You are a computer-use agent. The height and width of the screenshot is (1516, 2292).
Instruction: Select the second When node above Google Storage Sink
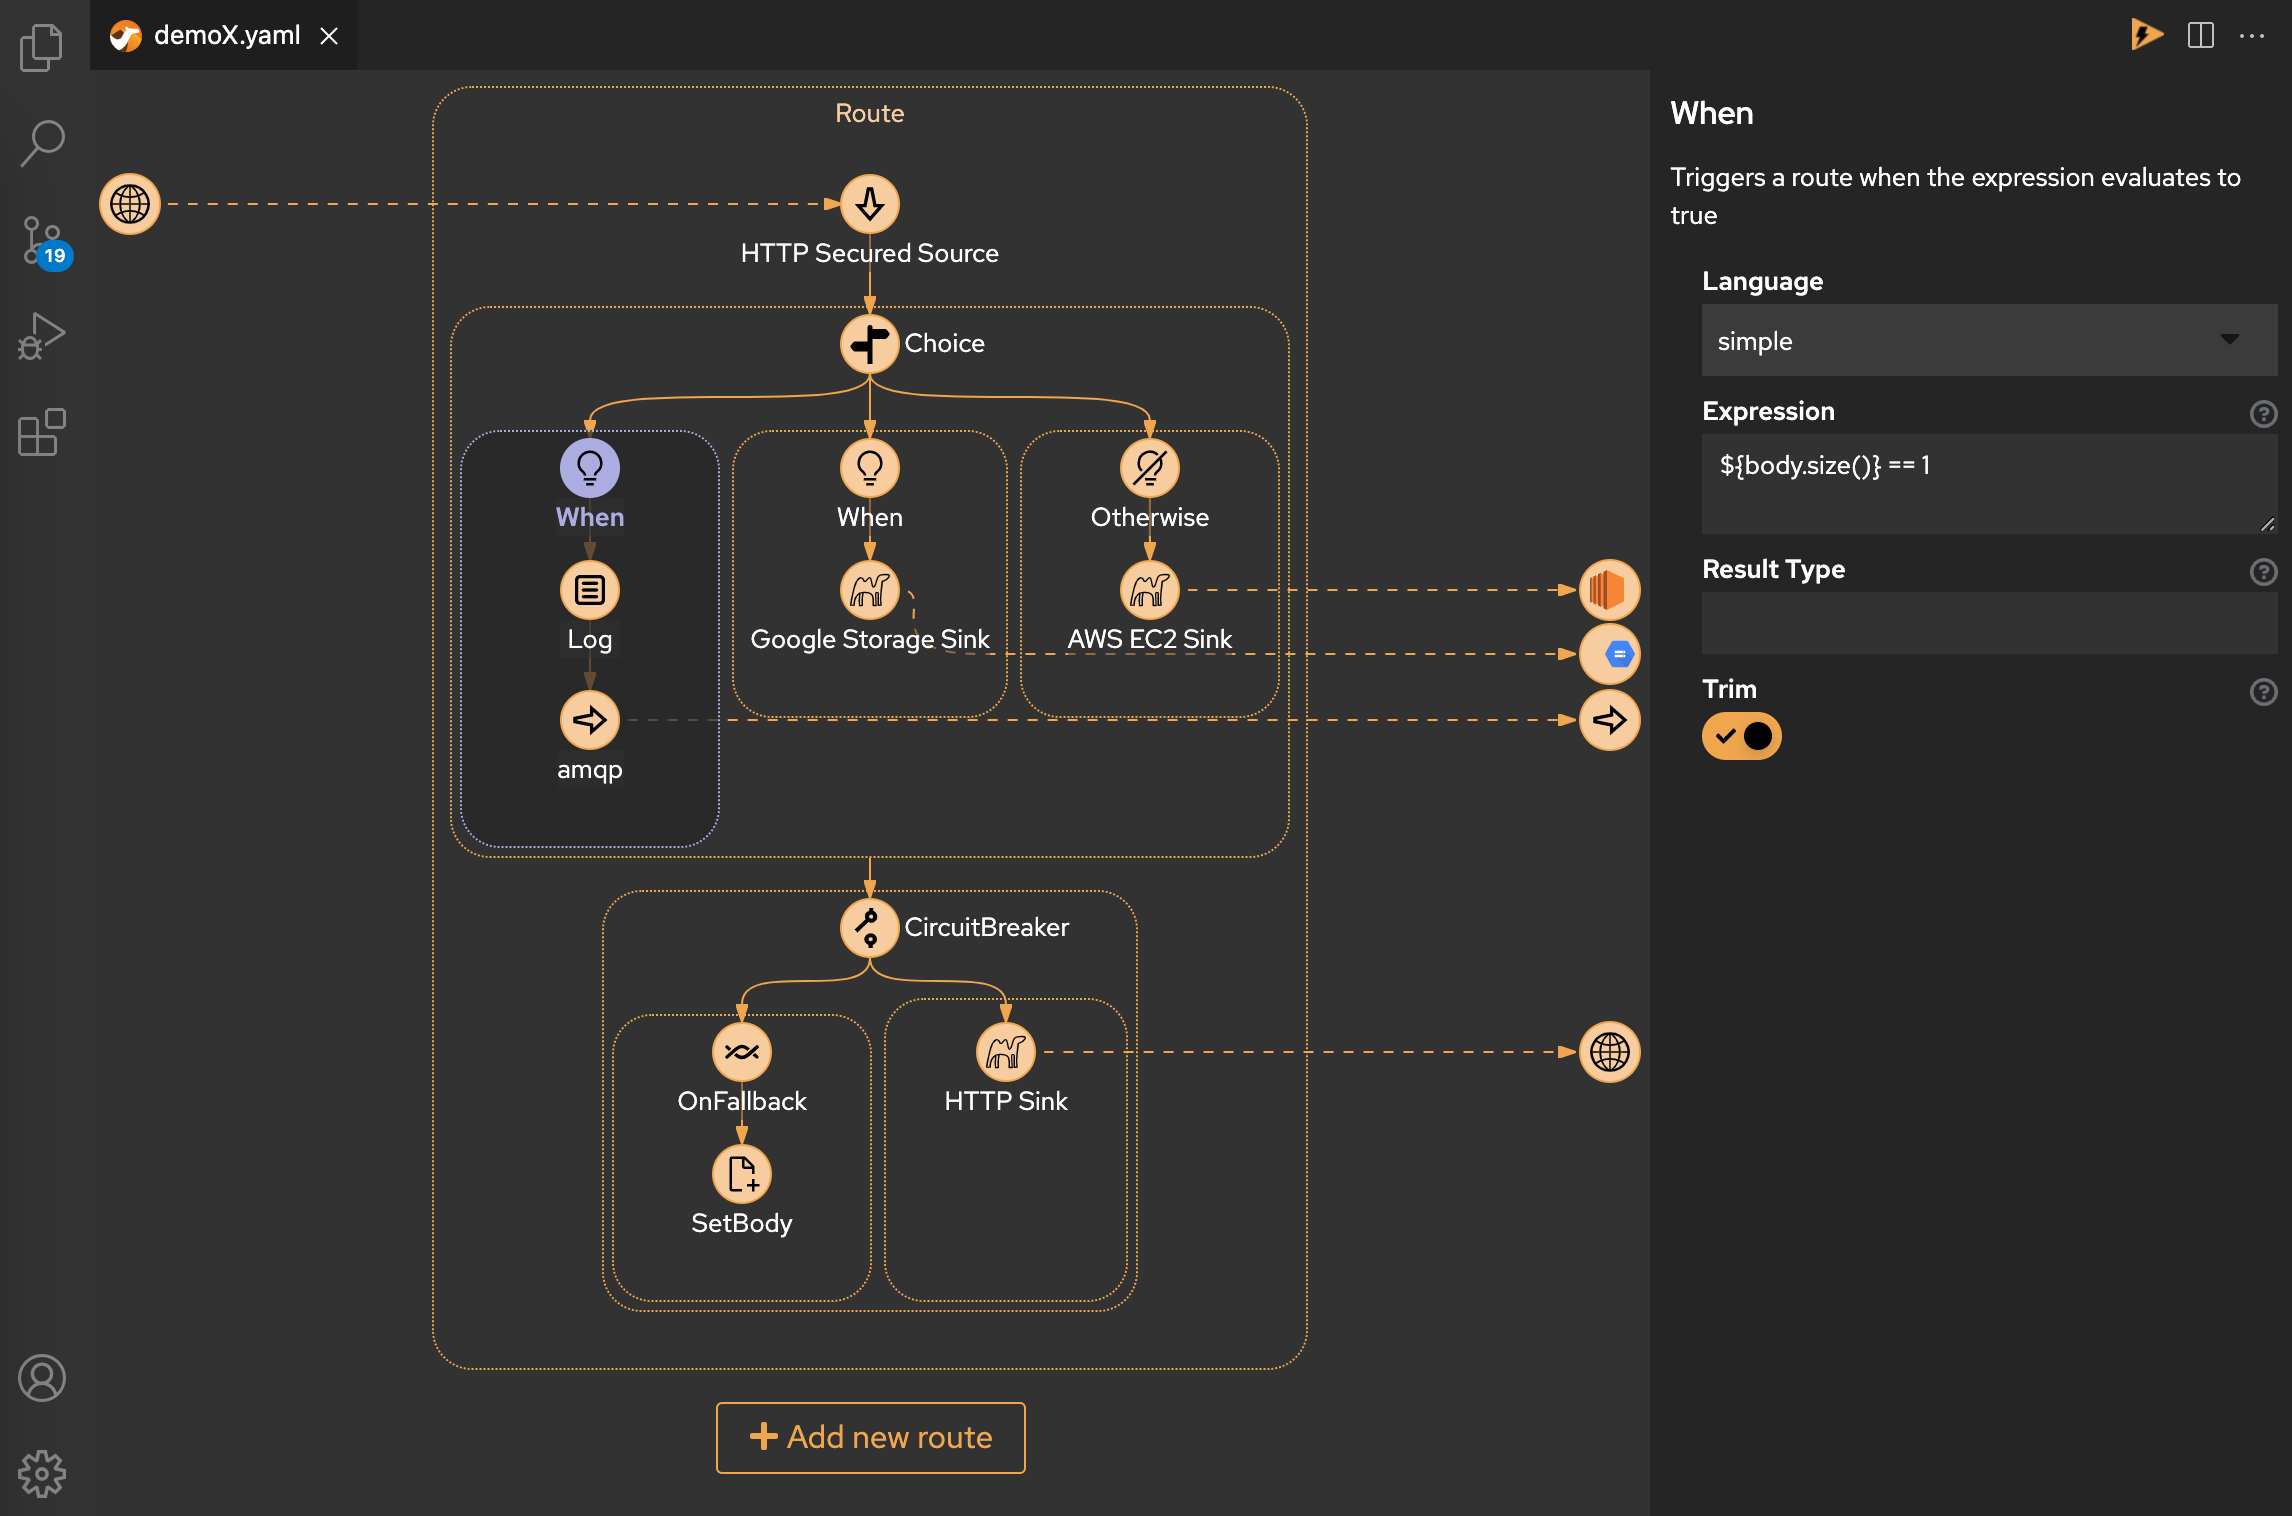(x=870, y=467)
